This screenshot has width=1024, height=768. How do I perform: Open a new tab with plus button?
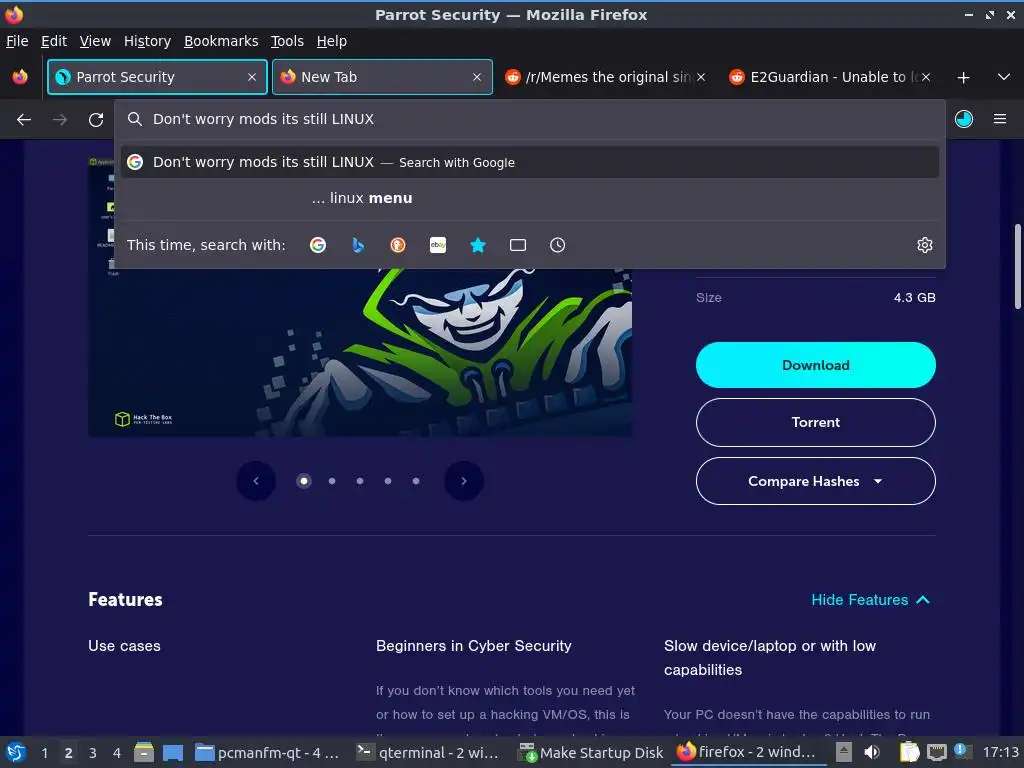pos(963,78)
